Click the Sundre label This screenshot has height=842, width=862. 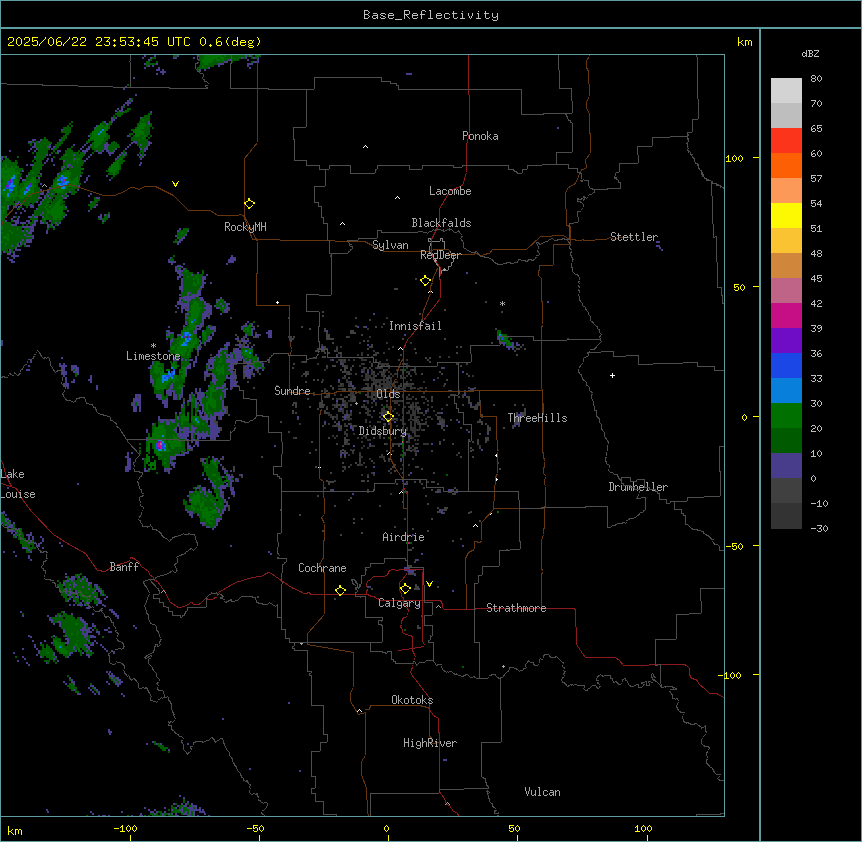tap(292, 391)
